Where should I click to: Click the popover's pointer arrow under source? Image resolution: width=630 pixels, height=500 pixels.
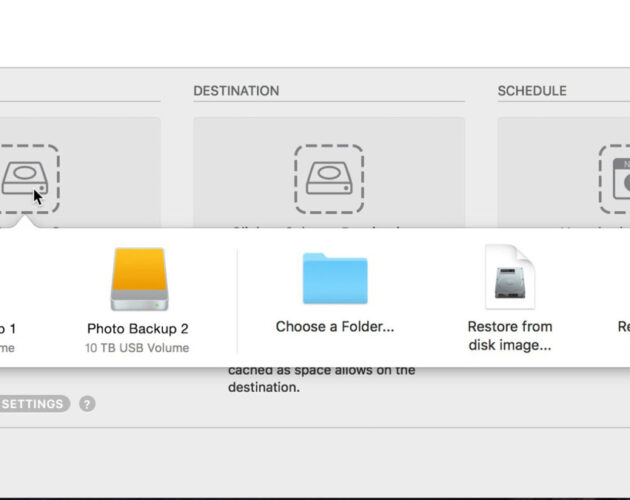click(25, 222)
